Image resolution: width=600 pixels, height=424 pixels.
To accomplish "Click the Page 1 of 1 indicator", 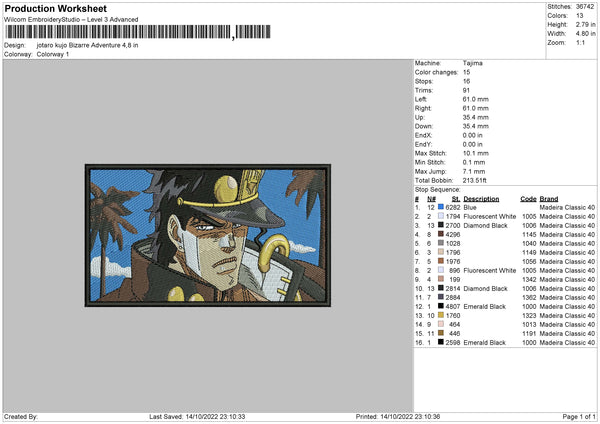I will (579, 416).
